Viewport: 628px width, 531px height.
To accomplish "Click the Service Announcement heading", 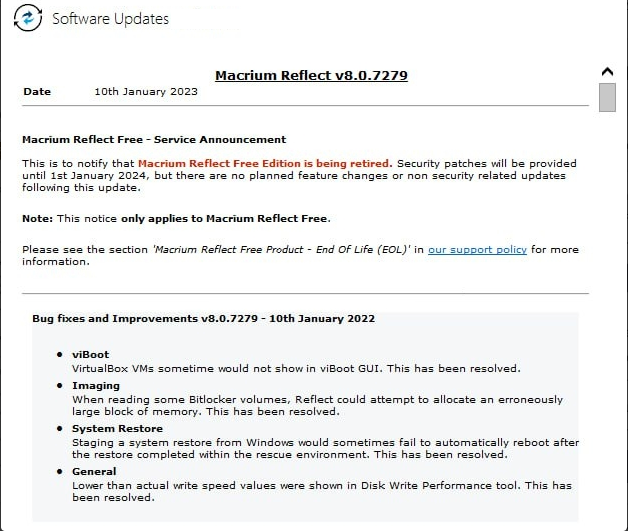I will point(154,140).
